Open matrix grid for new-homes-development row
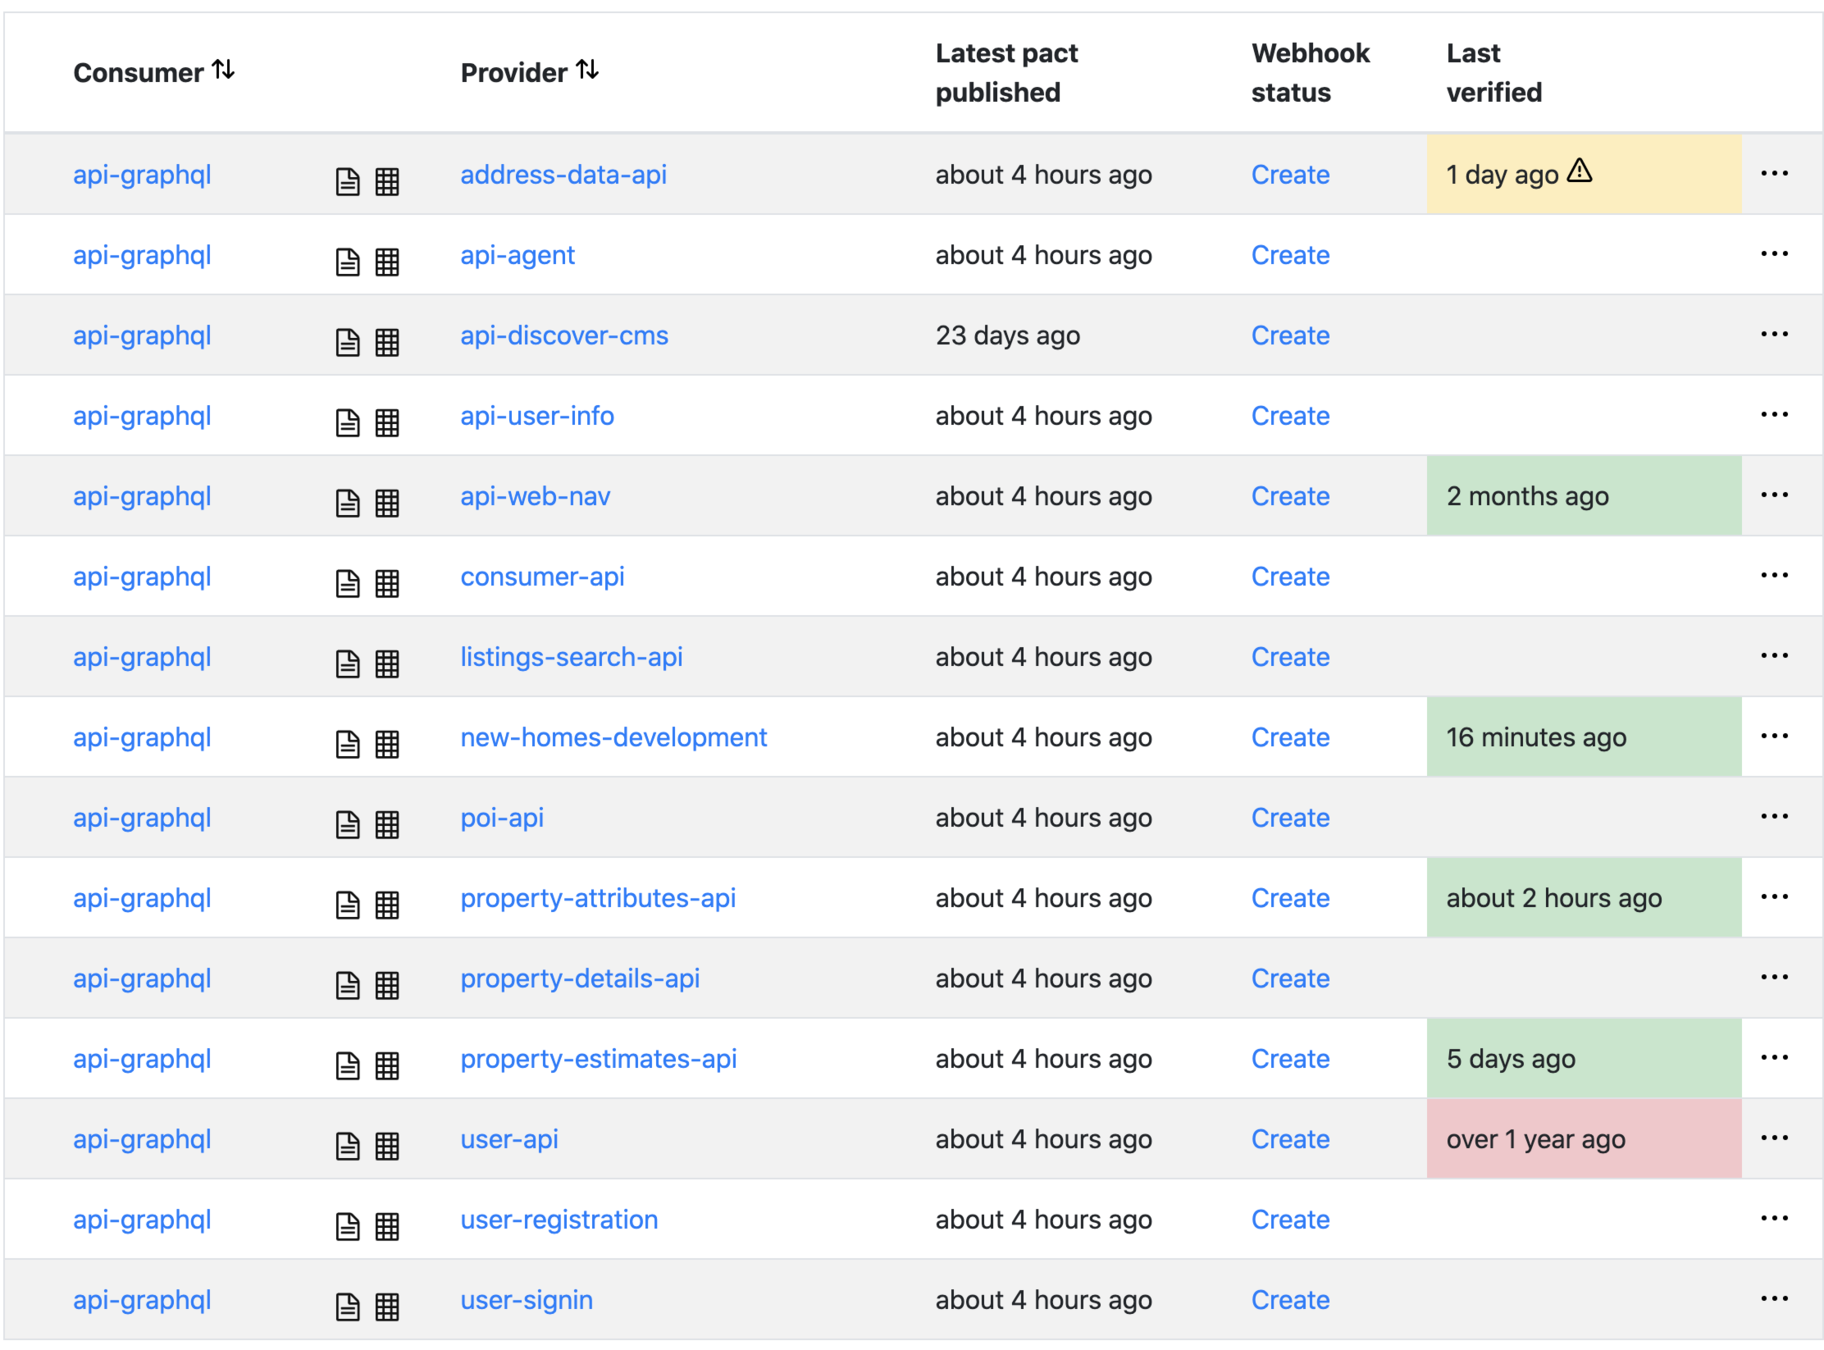This screenshot has height=1350, width=1824. [x=387, y=744]
